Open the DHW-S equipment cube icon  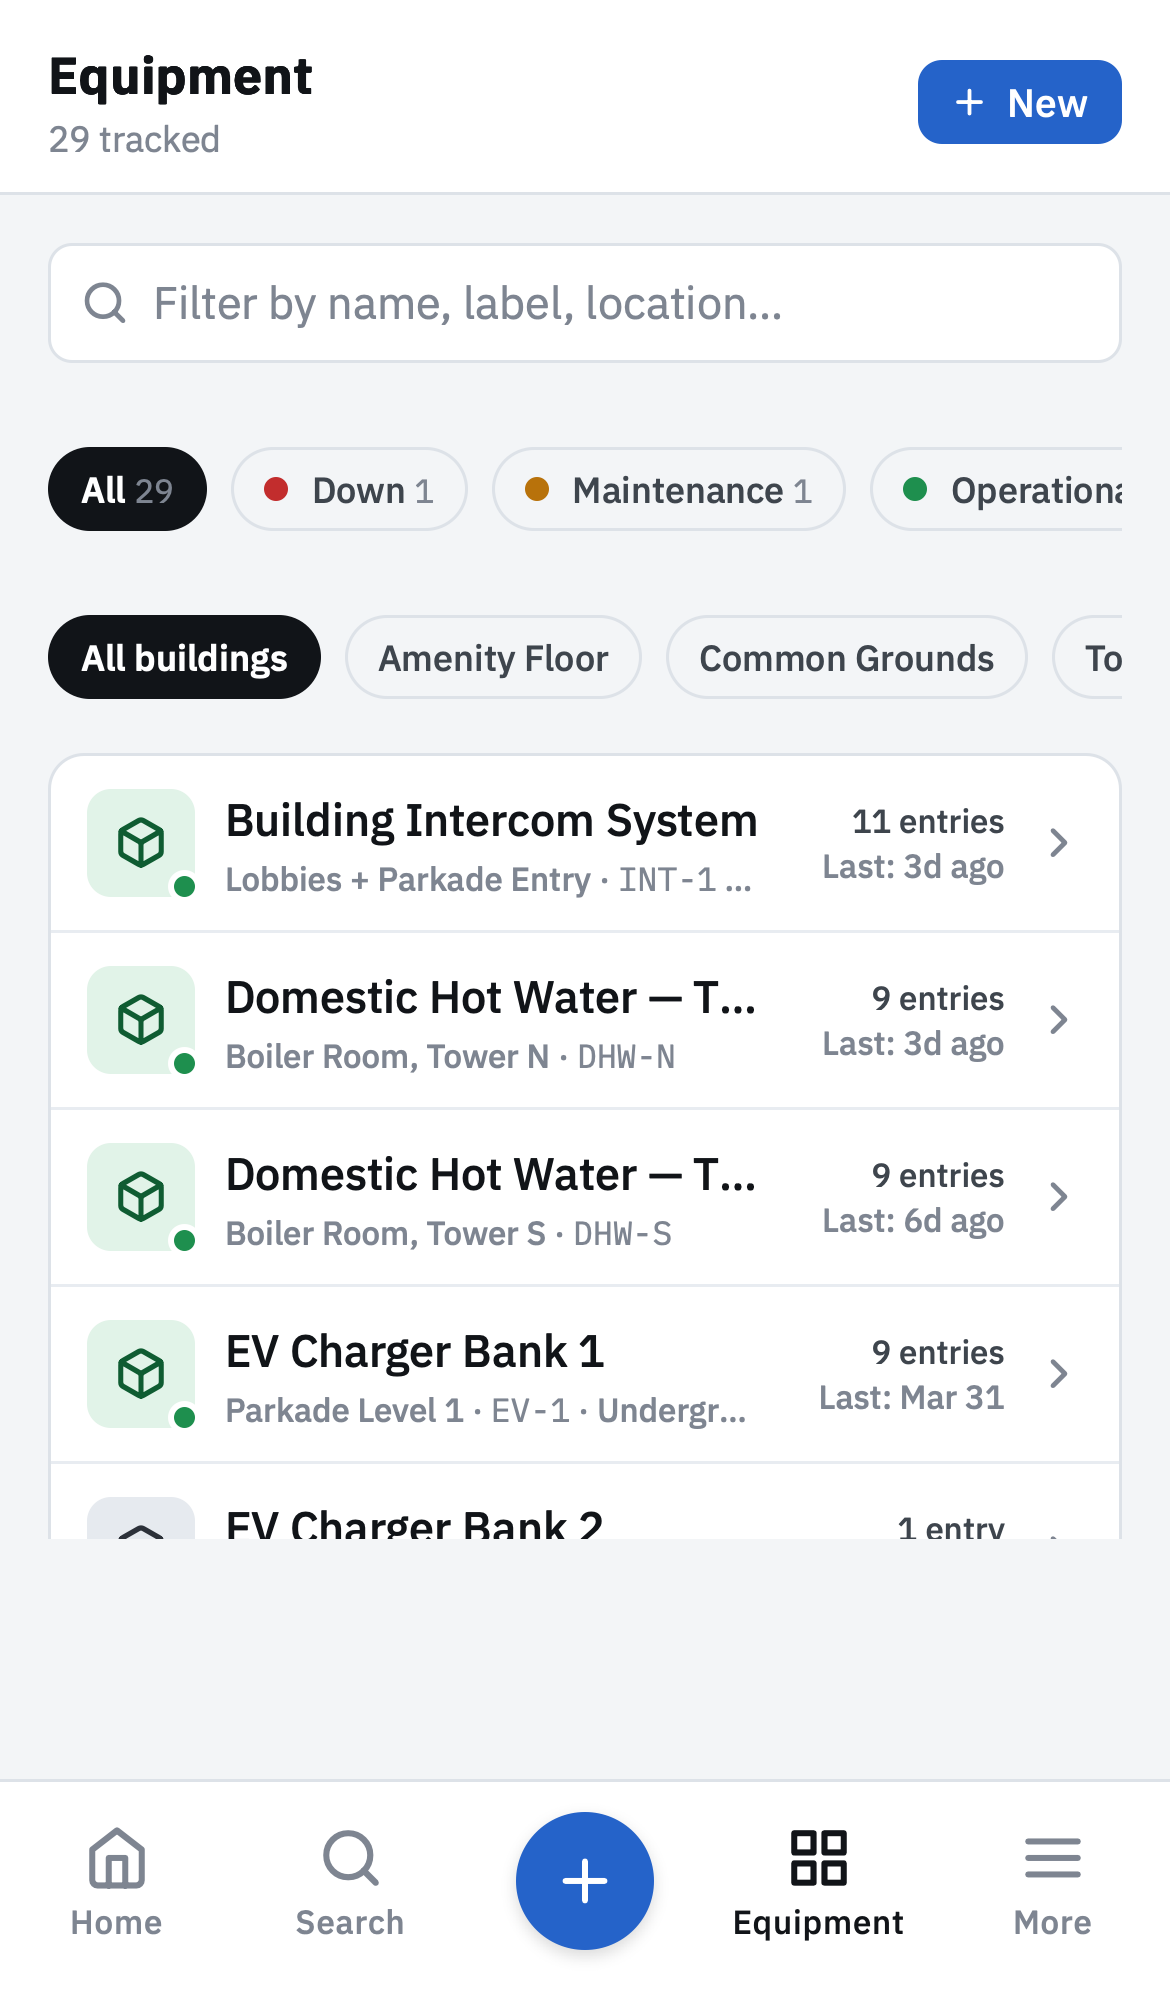[x=141, y=1197]
